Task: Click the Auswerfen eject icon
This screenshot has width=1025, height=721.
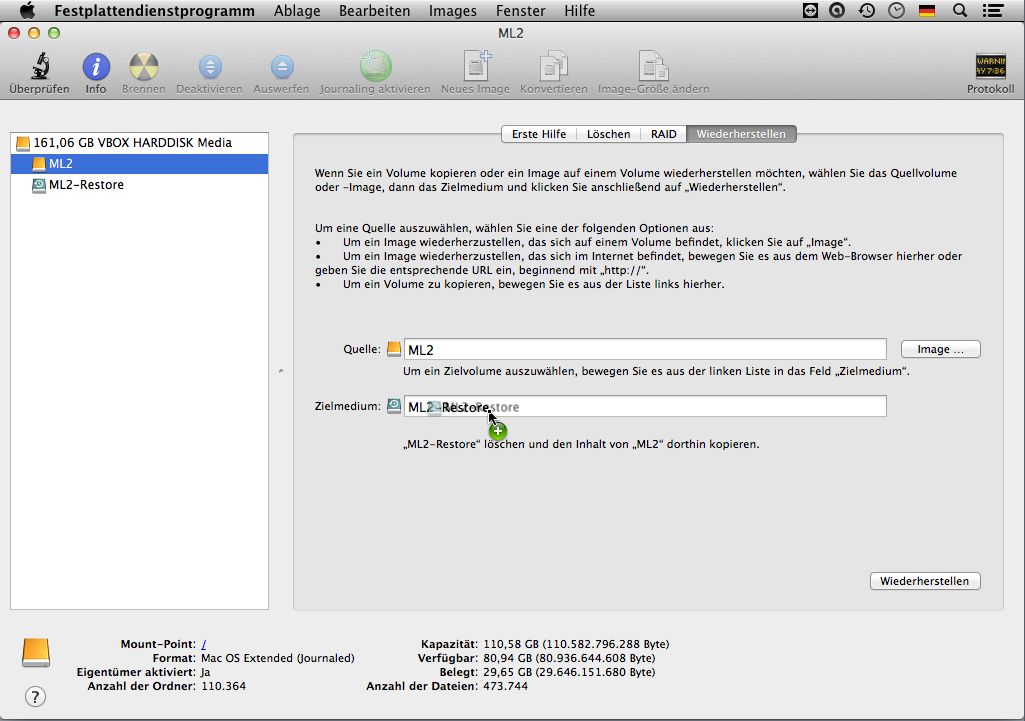Action: pos(282,66)
